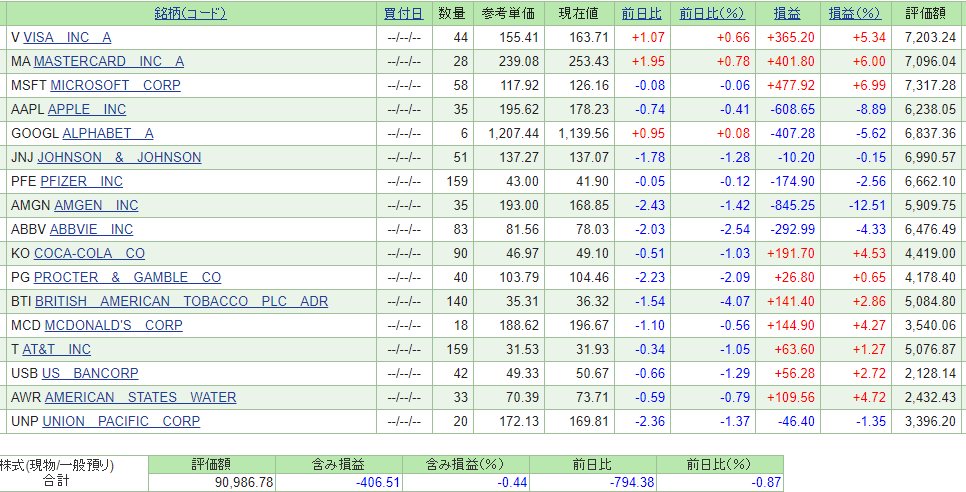View AMGEN INC stock page
Viewport: 966px width, 492px height.
pos(97,206)
